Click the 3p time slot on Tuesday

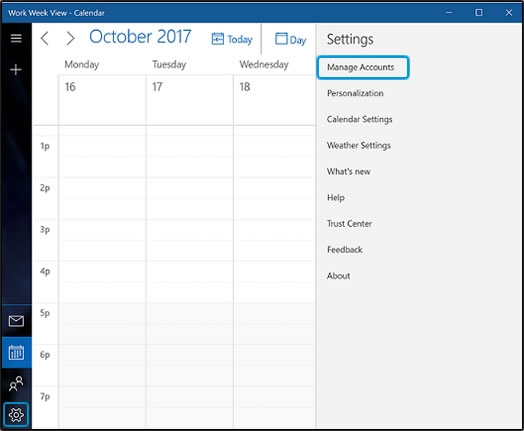[190, 240]
